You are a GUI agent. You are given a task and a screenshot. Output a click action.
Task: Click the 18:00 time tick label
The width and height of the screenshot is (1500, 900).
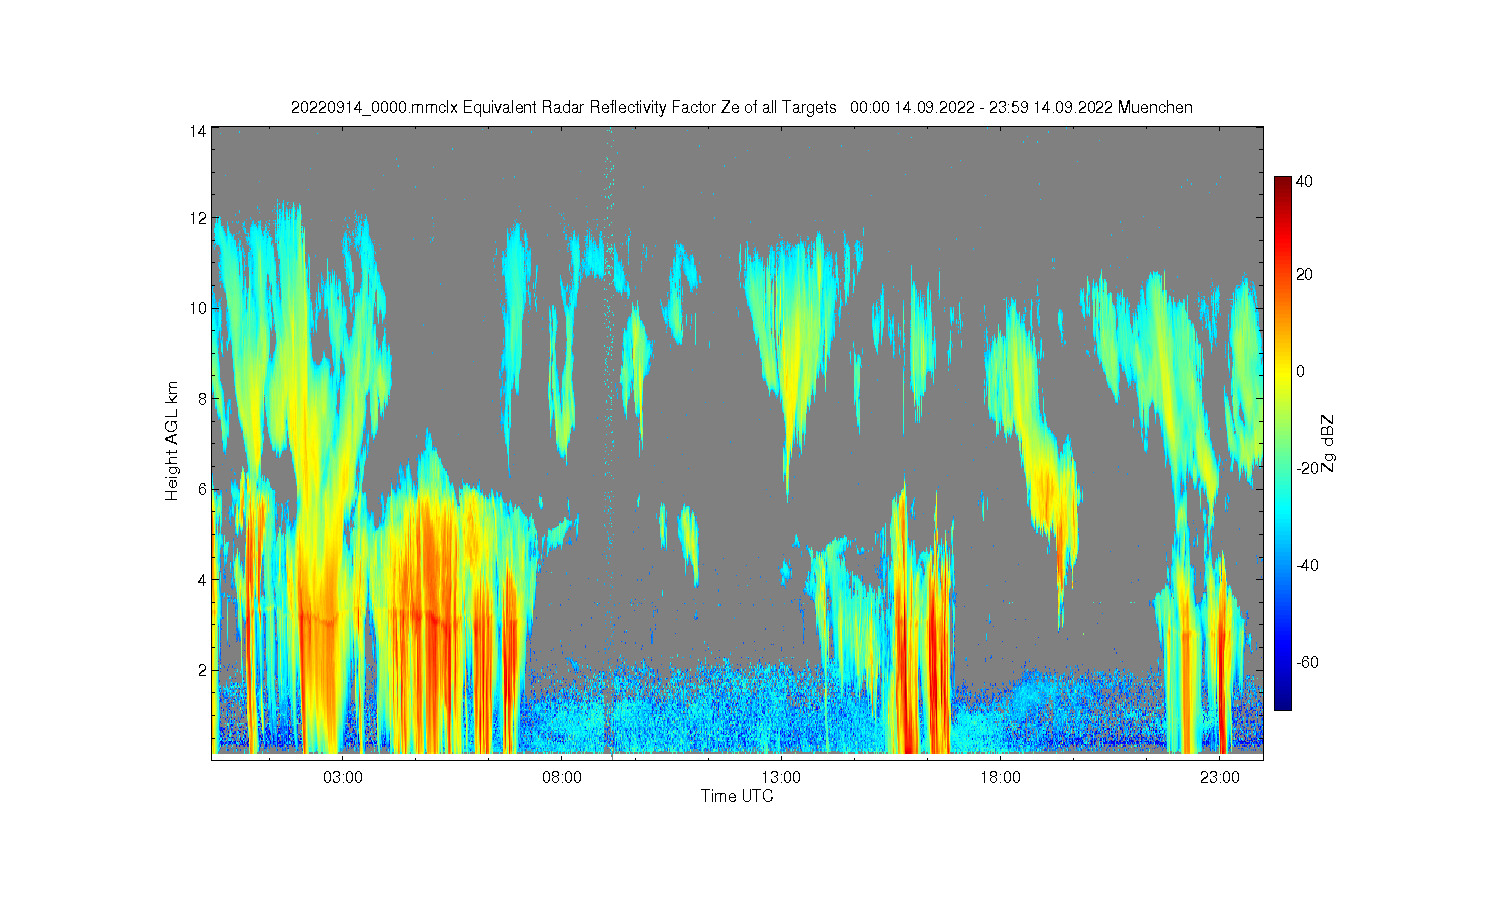tap(999, 778)
